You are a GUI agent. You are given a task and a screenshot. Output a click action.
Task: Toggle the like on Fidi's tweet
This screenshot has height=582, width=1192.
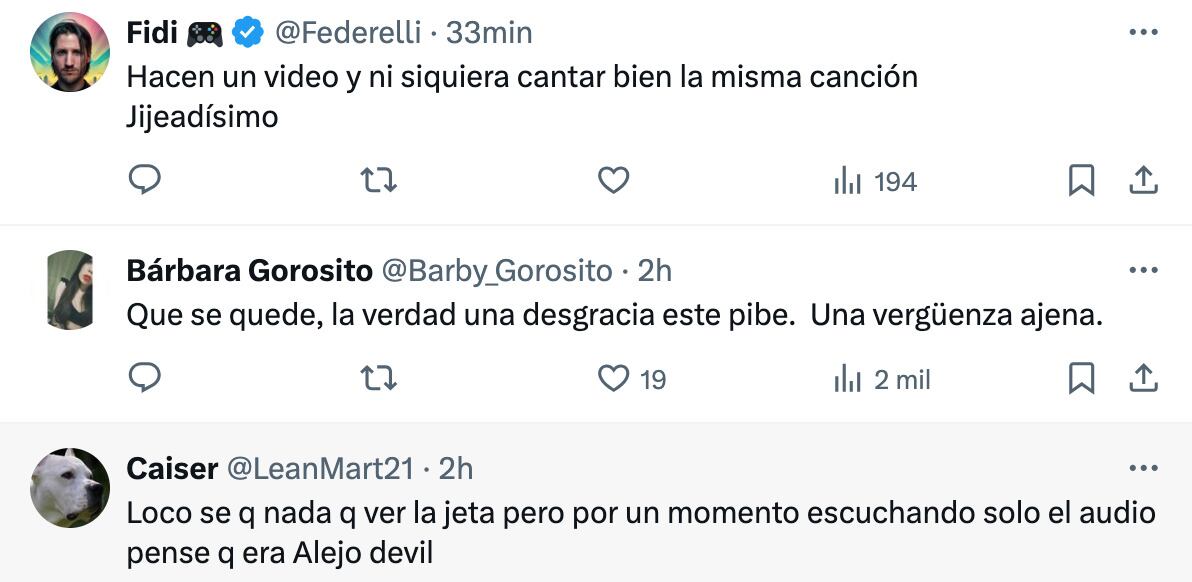[x=613, y=181]
